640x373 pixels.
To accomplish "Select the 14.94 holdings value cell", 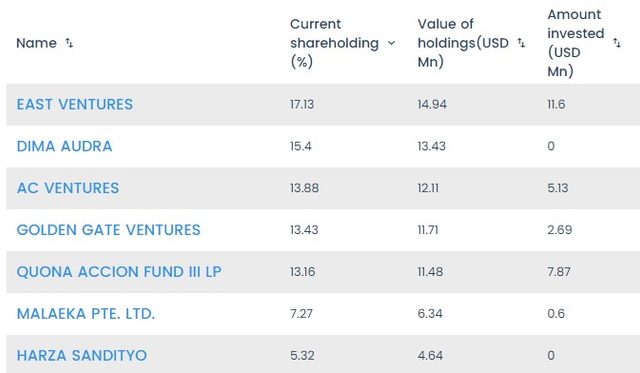I will pos(432,104).
